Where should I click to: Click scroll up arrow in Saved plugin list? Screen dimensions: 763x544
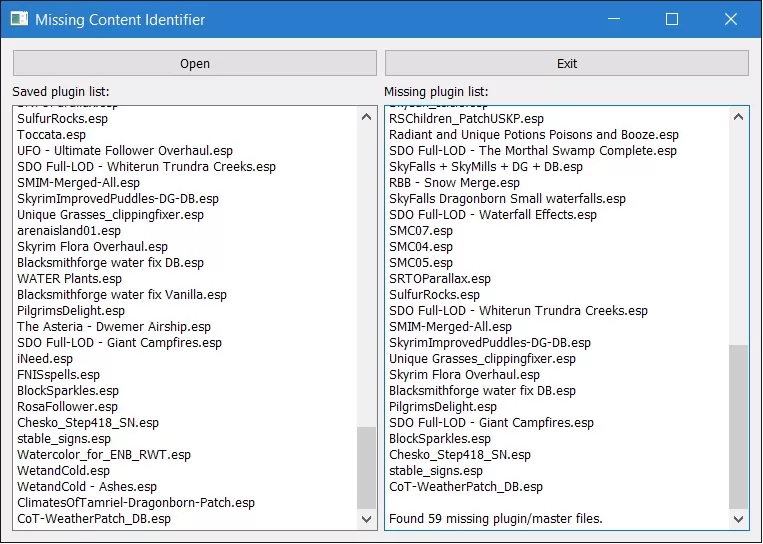pos(366,117)
